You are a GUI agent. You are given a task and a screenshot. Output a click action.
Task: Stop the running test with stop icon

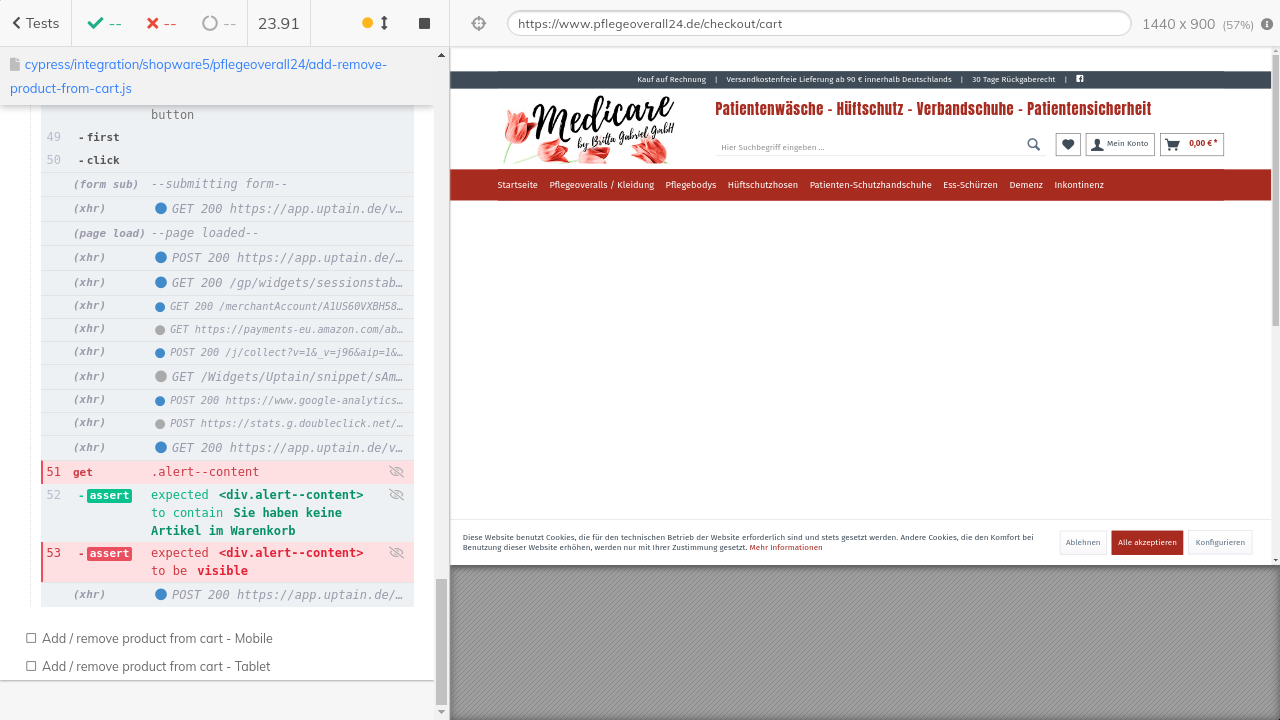pyautogui.click(x=424, y=23)
